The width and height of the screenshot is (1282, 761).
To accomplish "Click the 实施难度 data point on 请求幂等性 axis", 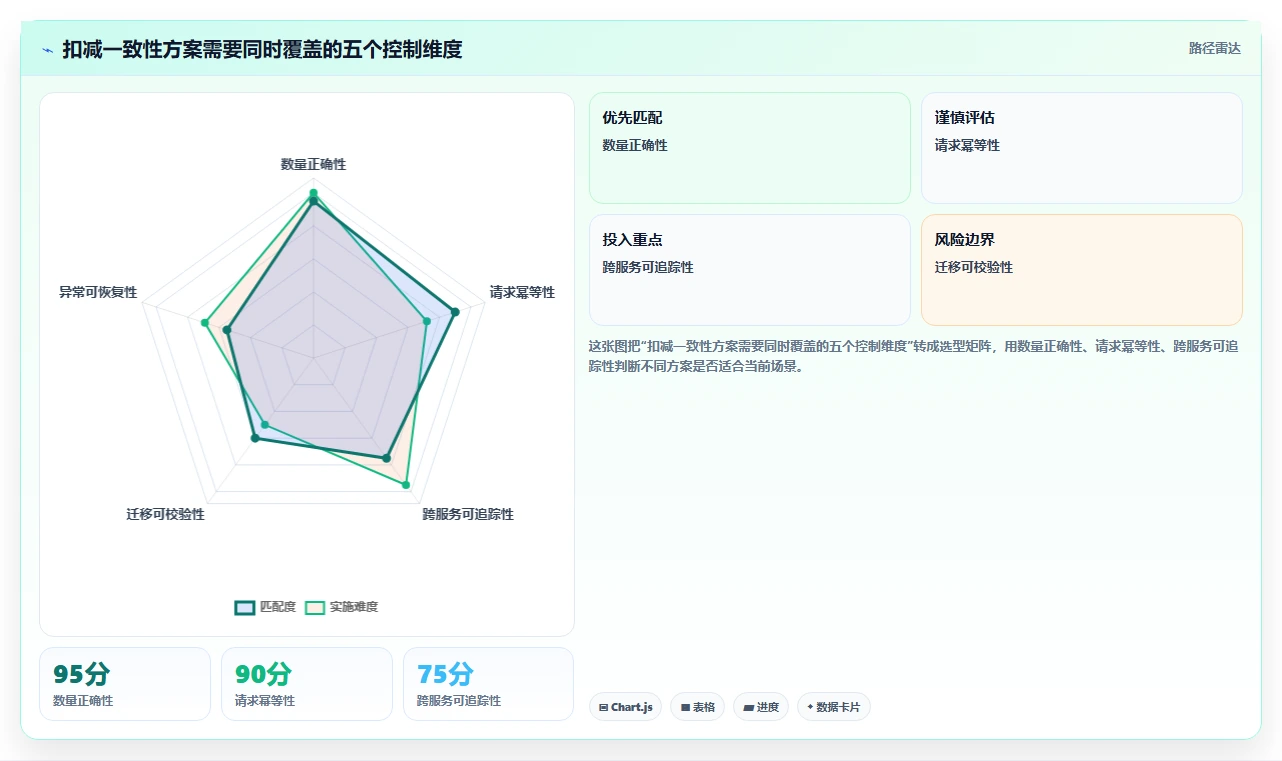I will pos(427,321).
